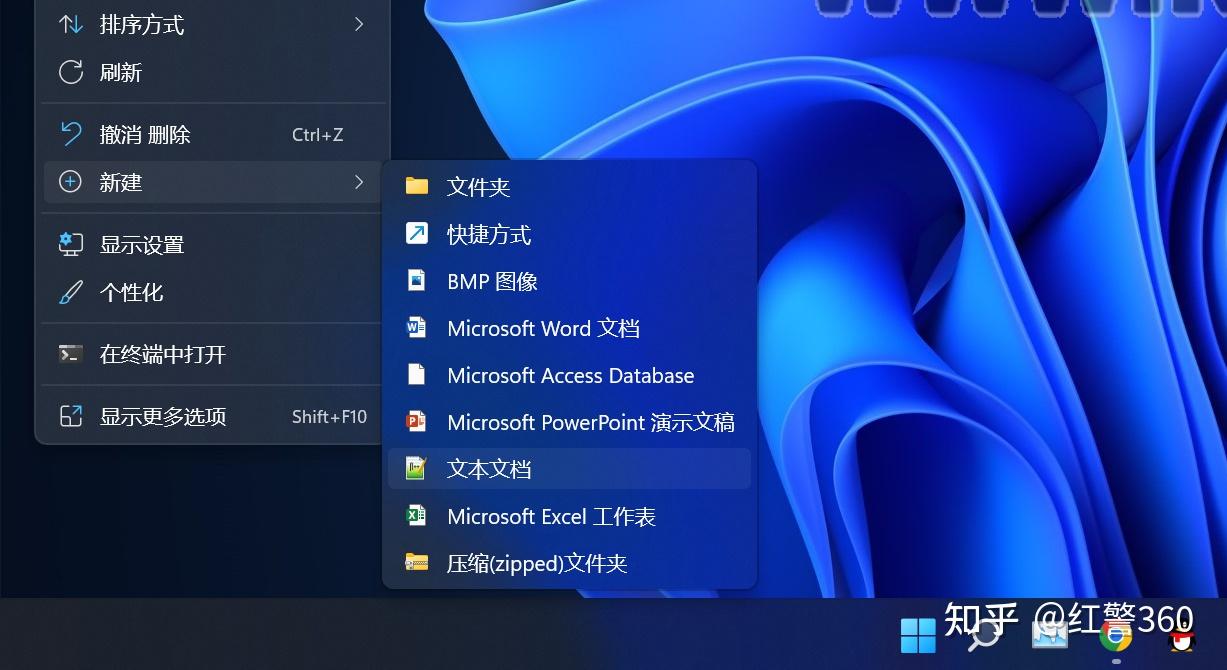Click the blank Access Database file icon
Viewport: 1227px width, 670px height.
(x=416, y=374)
